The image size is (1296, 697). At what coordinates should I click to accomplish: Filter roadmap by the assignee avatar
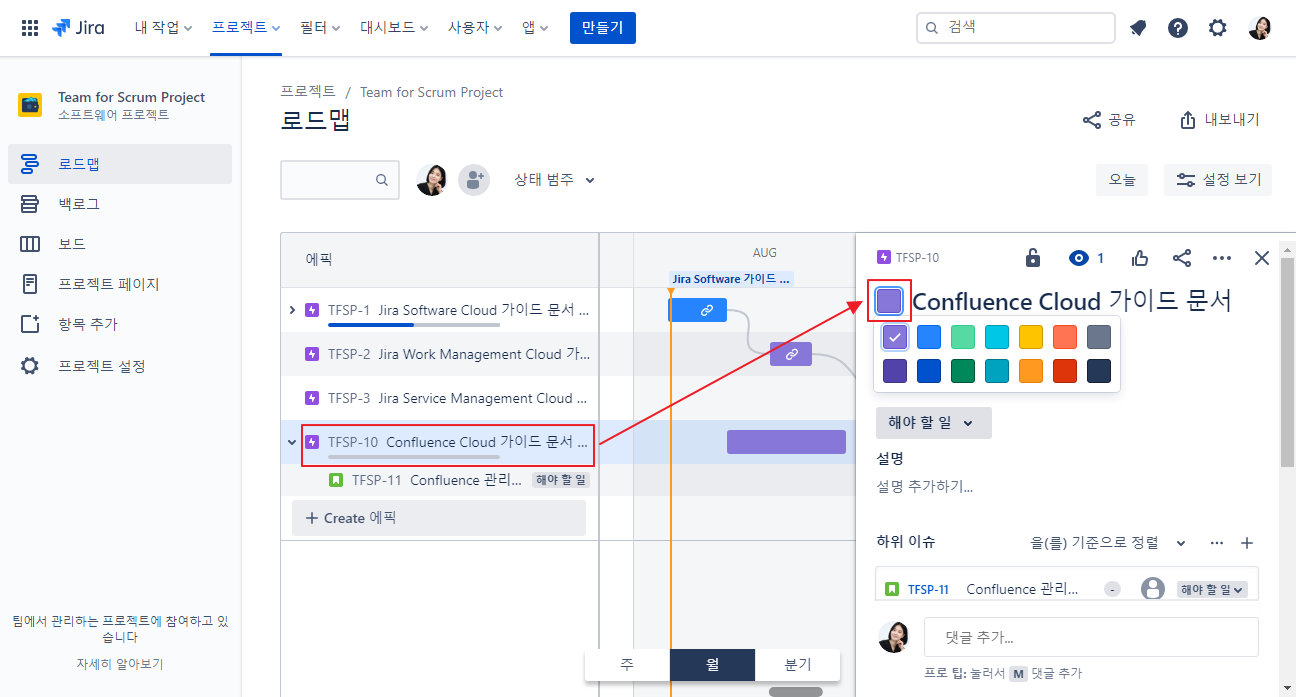(x=432, y=180)
